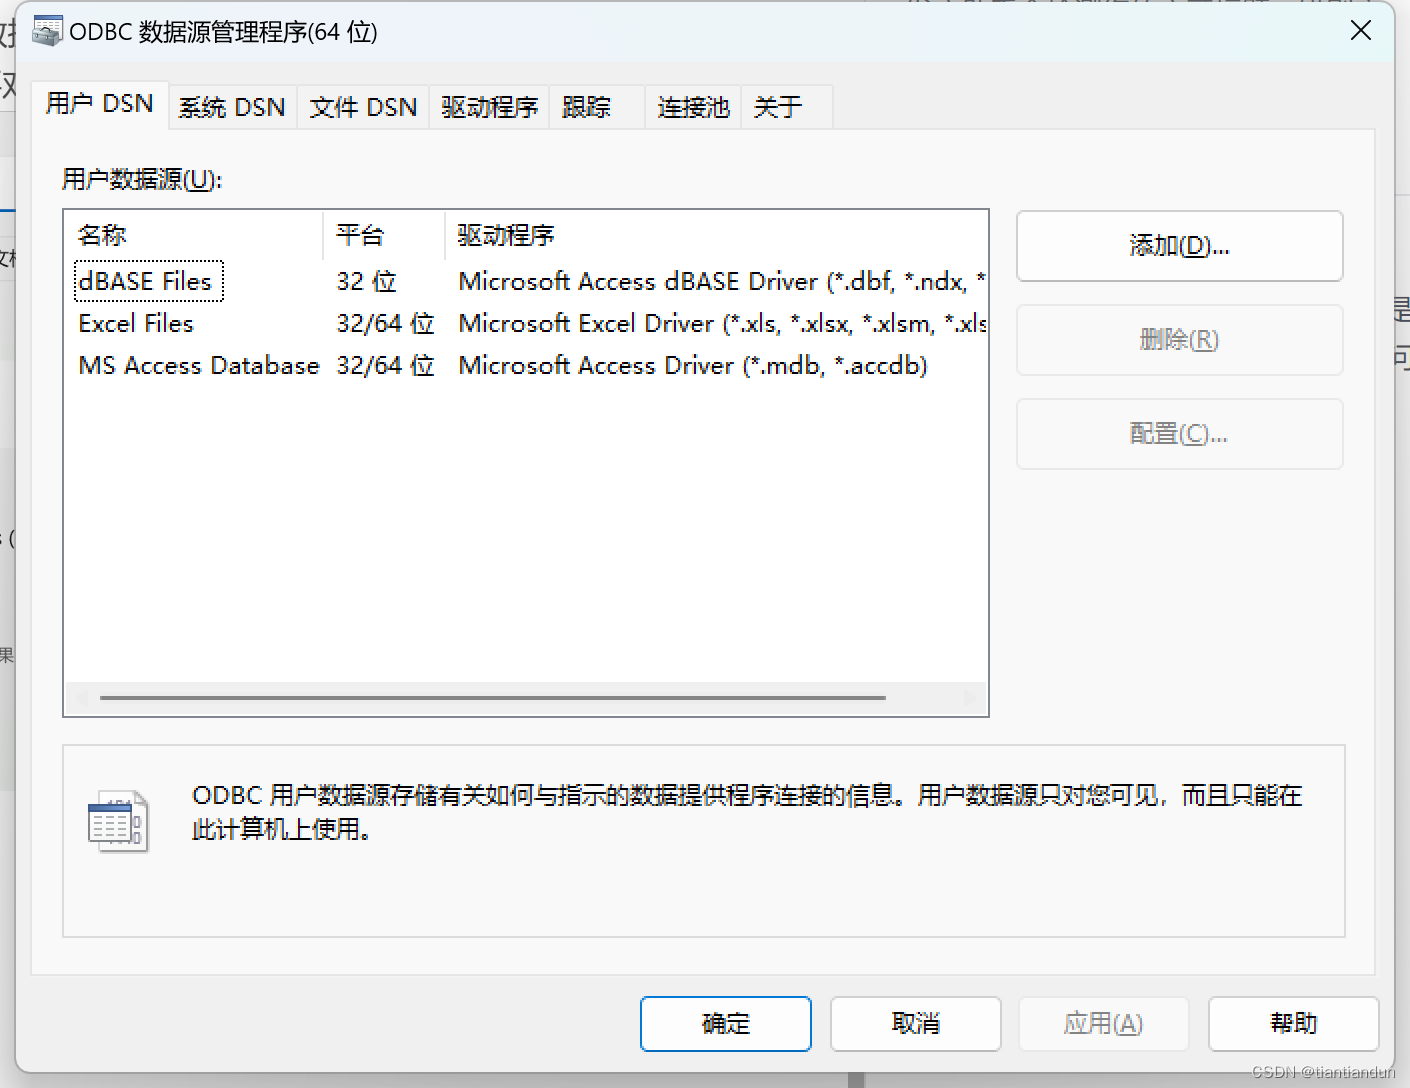The width and height of the screenshot is (1410, 1088).
Task: Click the ODBC icon in the title bar
Action: (46, 30)
